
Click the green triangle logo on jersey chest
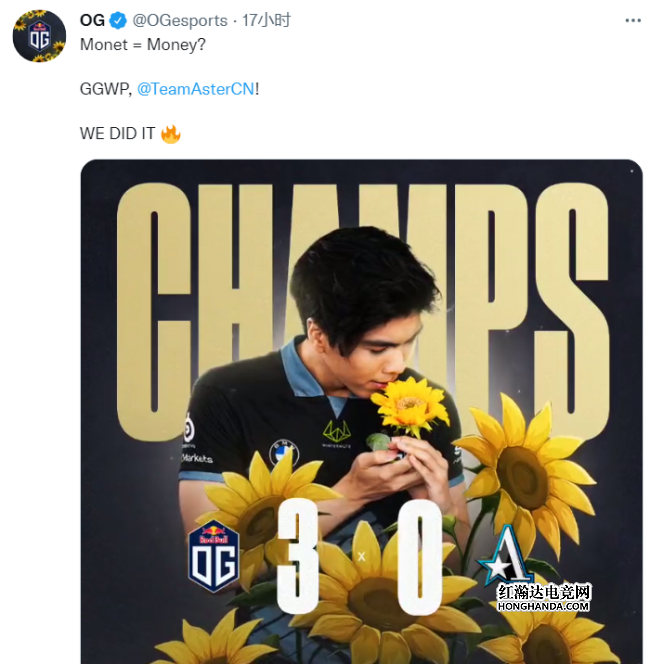(x=336, y=431)
